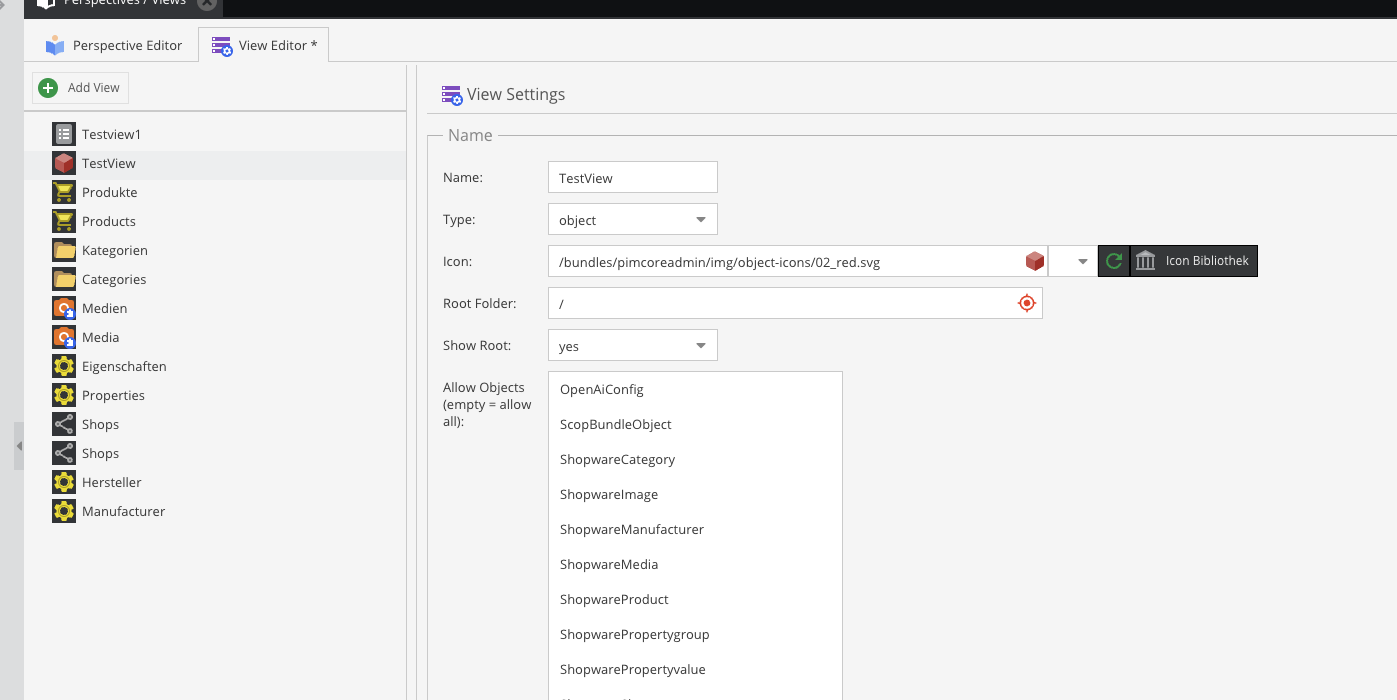This screenshot has height=700, width=1397.
Task: Select ShopwarePropertygroup in Allow Objects list
Action: [x=695, y=634]
